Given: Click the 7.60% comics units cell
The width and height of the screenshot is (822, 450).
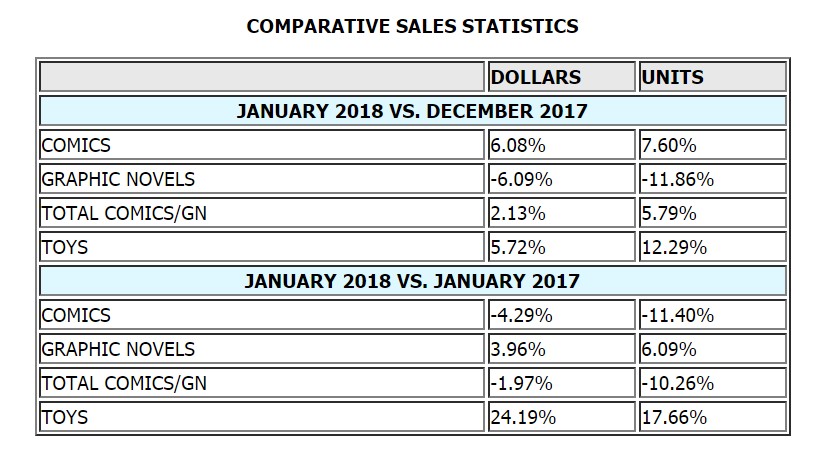Looking at the screenshot, I should tap(712, 145).
